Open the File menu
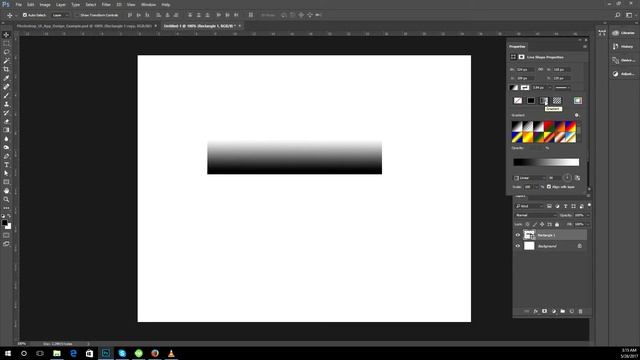This screenshot has width=640, height=360. coord(18,4)
